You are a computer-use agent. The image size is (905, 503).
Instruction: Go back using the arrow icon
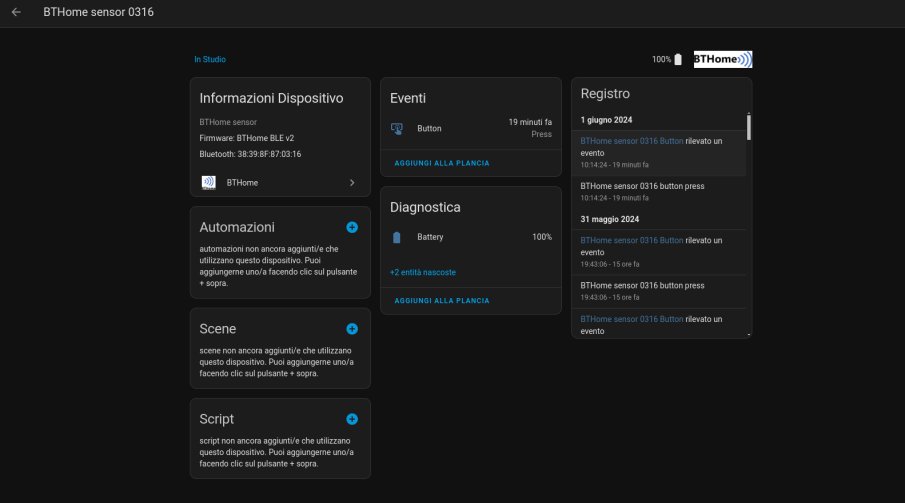click(x=16, y=12)
